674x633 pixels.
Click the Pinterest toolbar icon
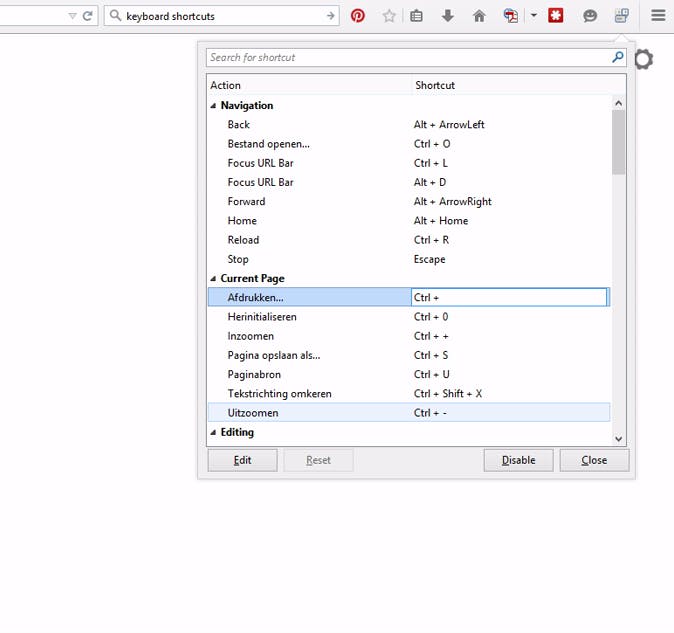[358, 16]
